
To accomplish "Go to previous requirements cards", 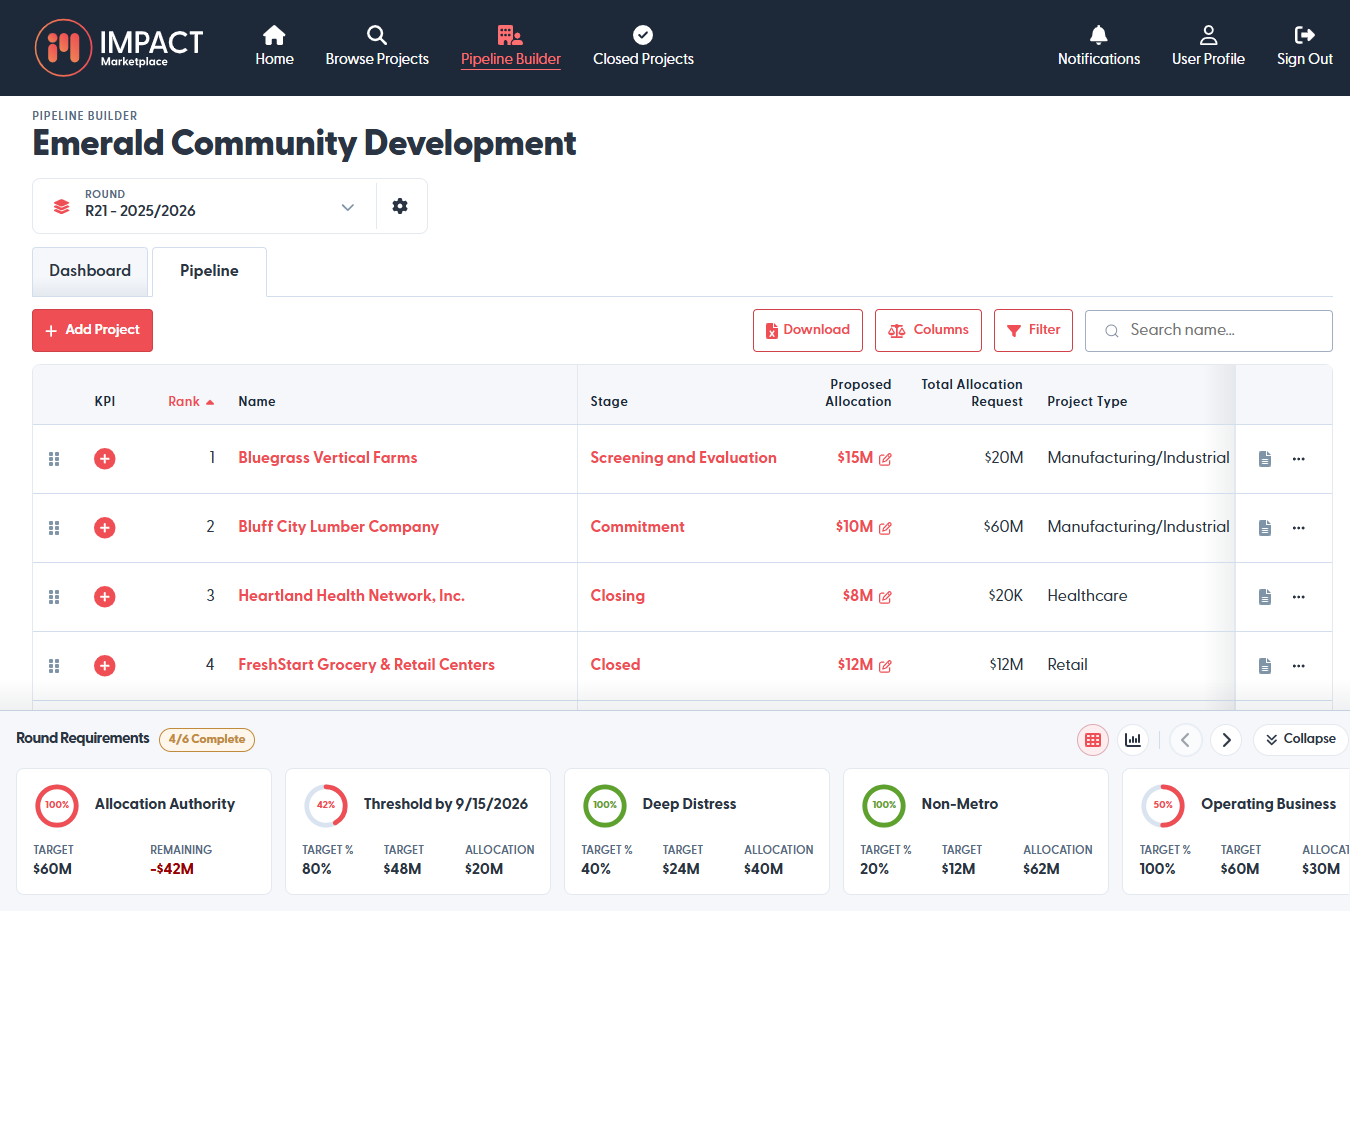I will [x=1185, y=740].
